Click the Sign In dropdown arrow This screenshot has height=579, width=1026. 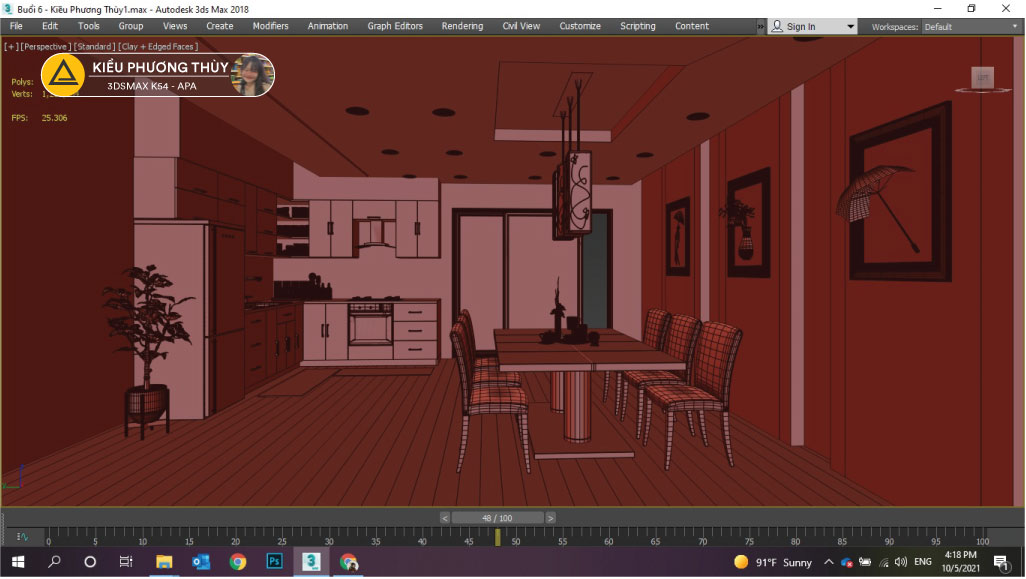(x=851, y=27)
